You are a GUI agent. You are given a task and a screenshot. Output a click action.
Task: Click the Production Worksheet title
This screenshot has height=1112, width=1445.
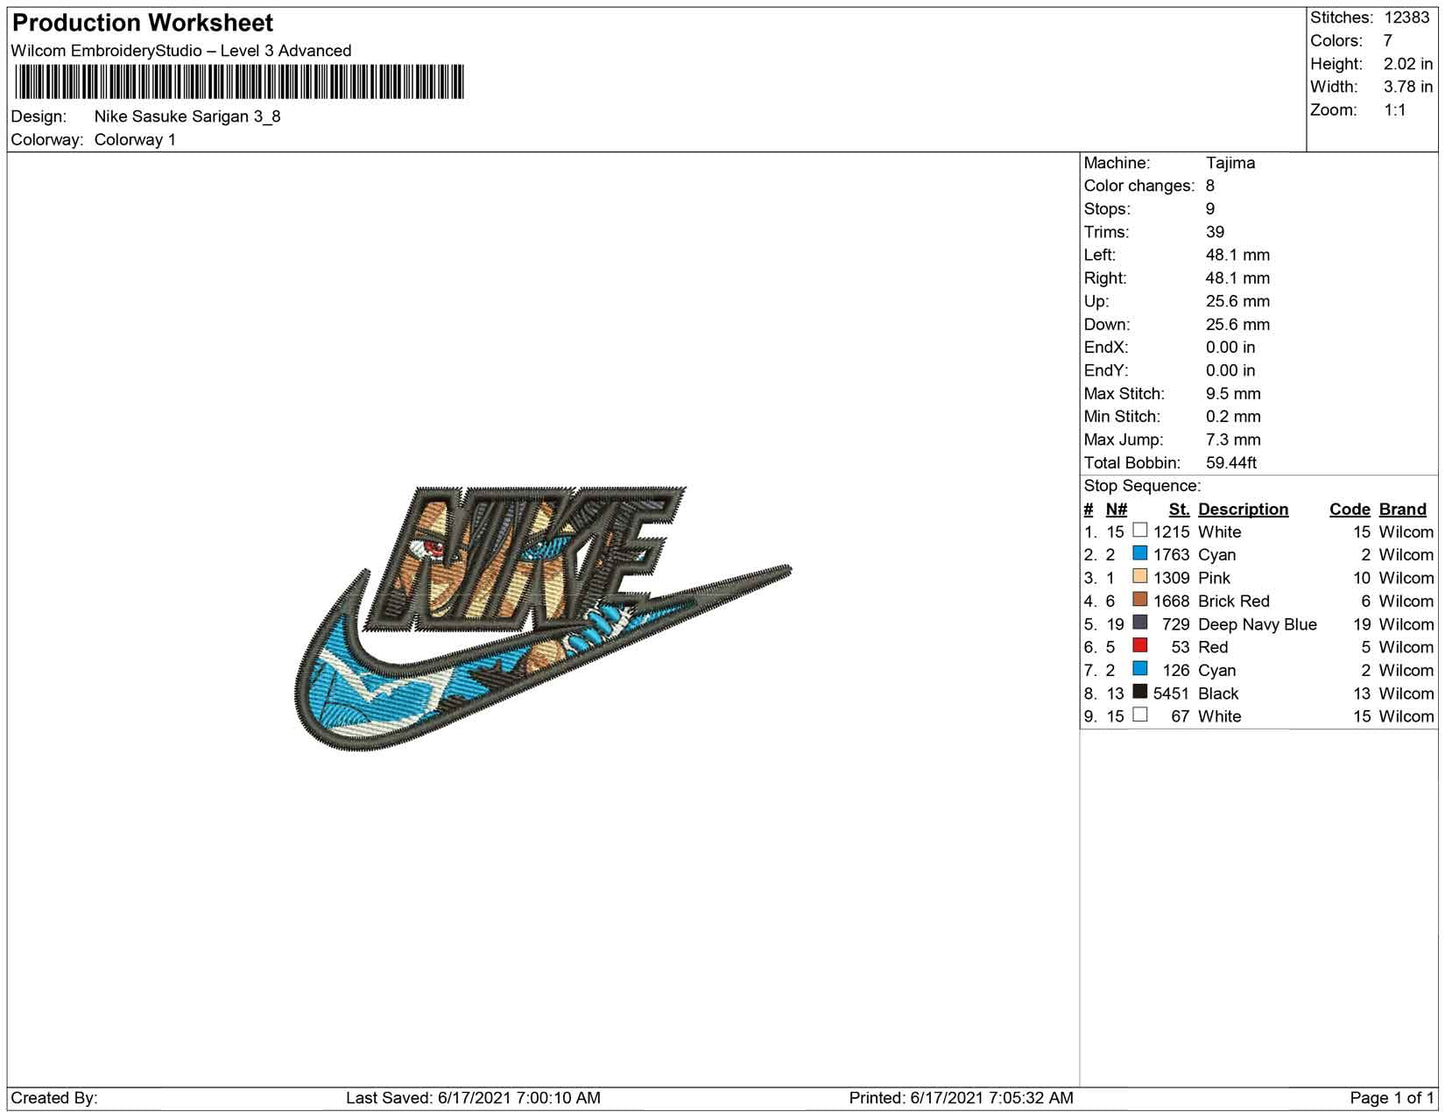[142, 23]
